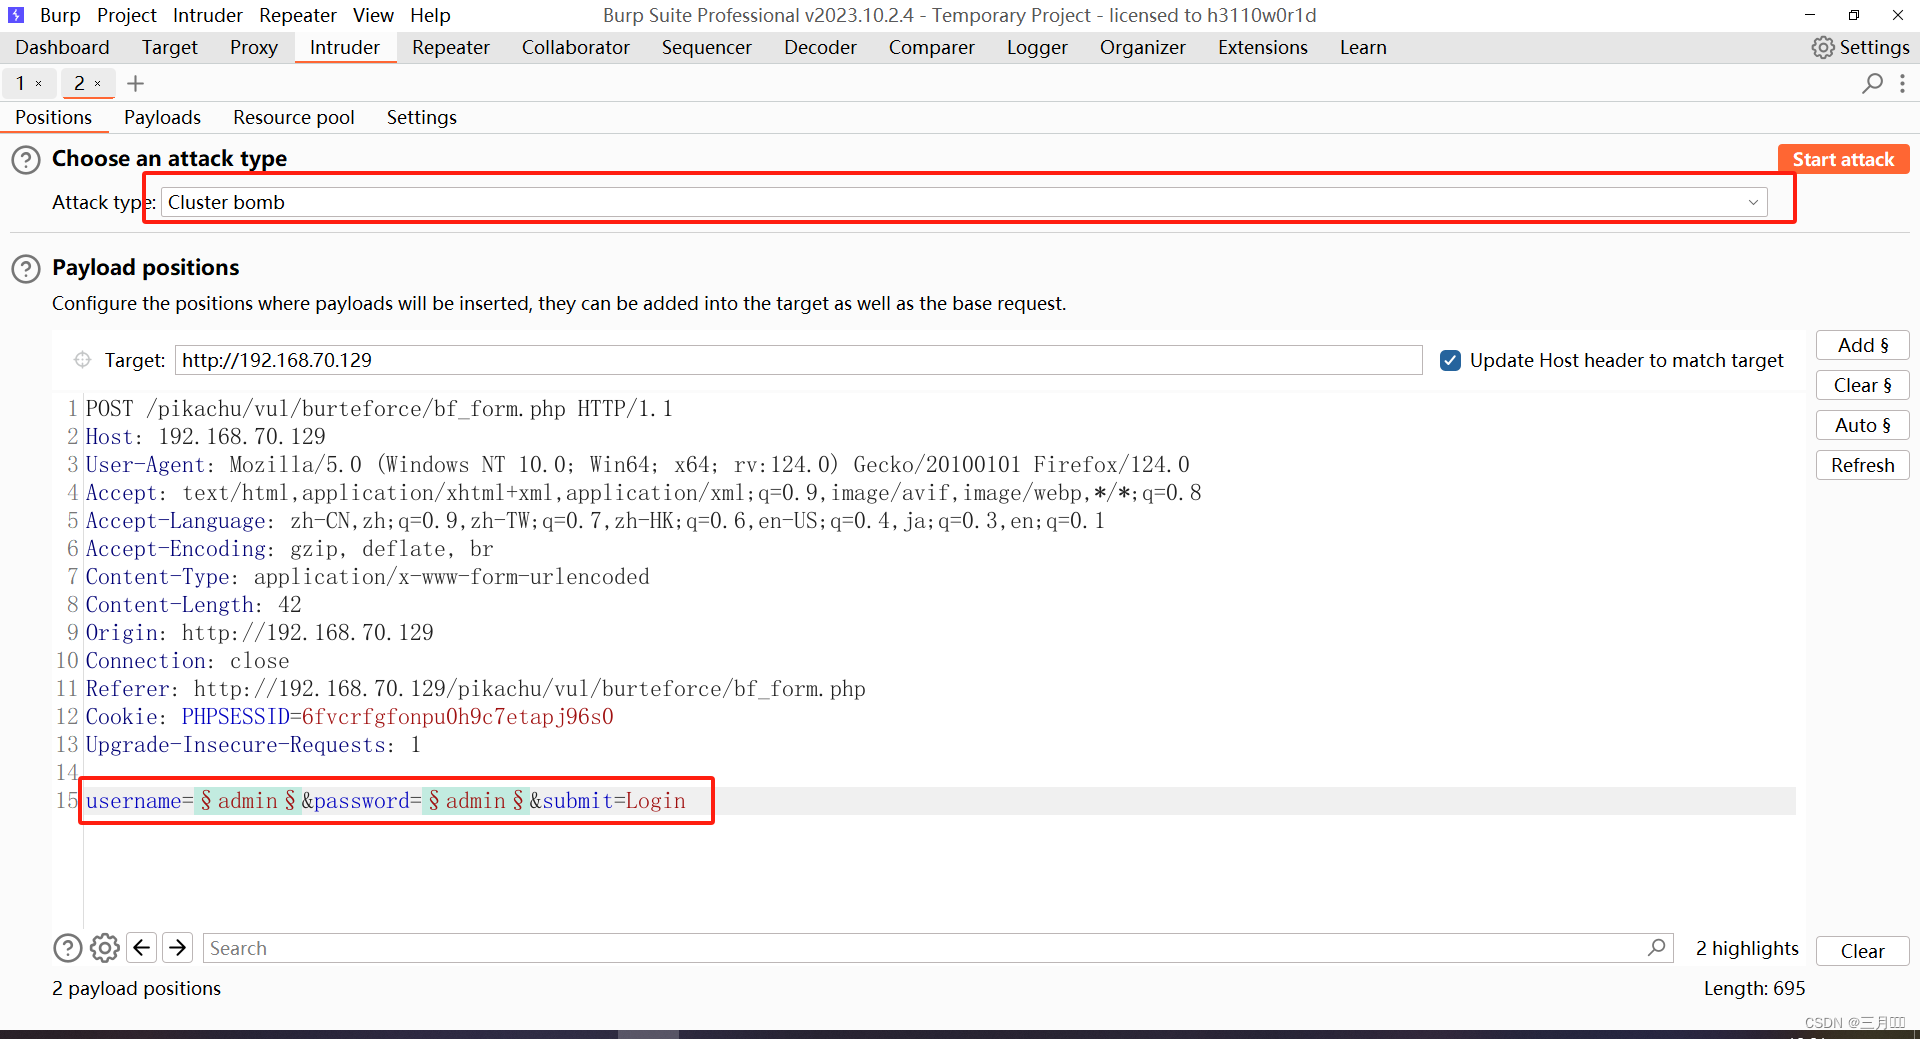Switch to the Decoder tab
Screen dimensions: 1920x1039
[x=820, y=47]
